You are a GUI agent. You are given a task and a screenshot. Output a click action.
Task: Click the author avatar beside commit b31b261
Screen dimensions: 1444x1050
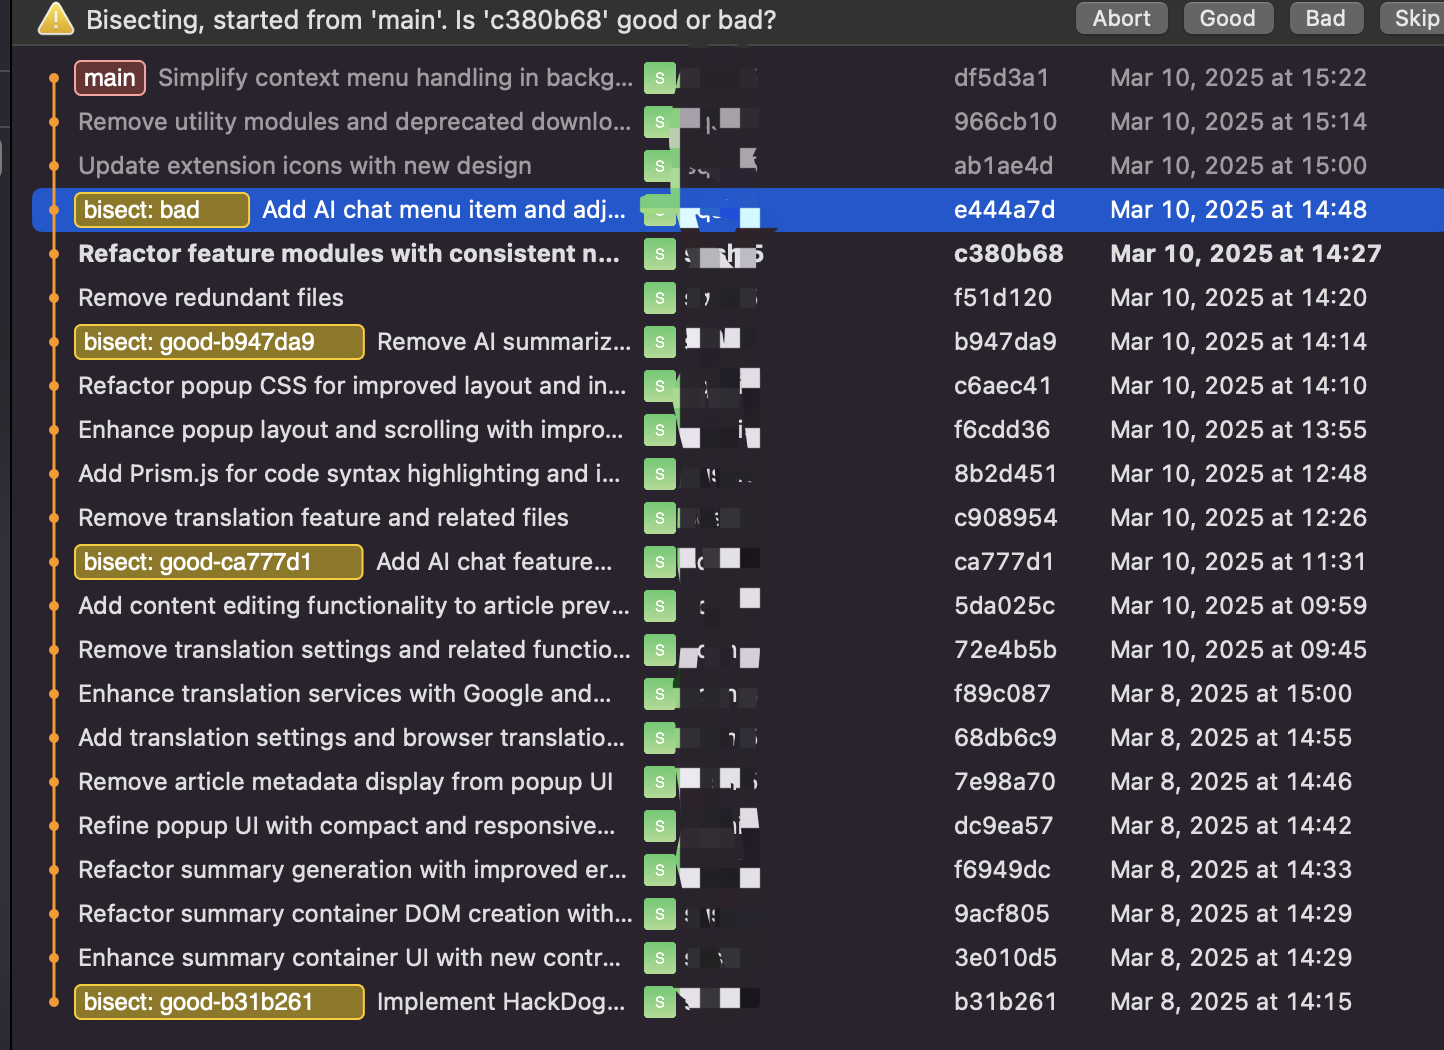pos(659,1002)
